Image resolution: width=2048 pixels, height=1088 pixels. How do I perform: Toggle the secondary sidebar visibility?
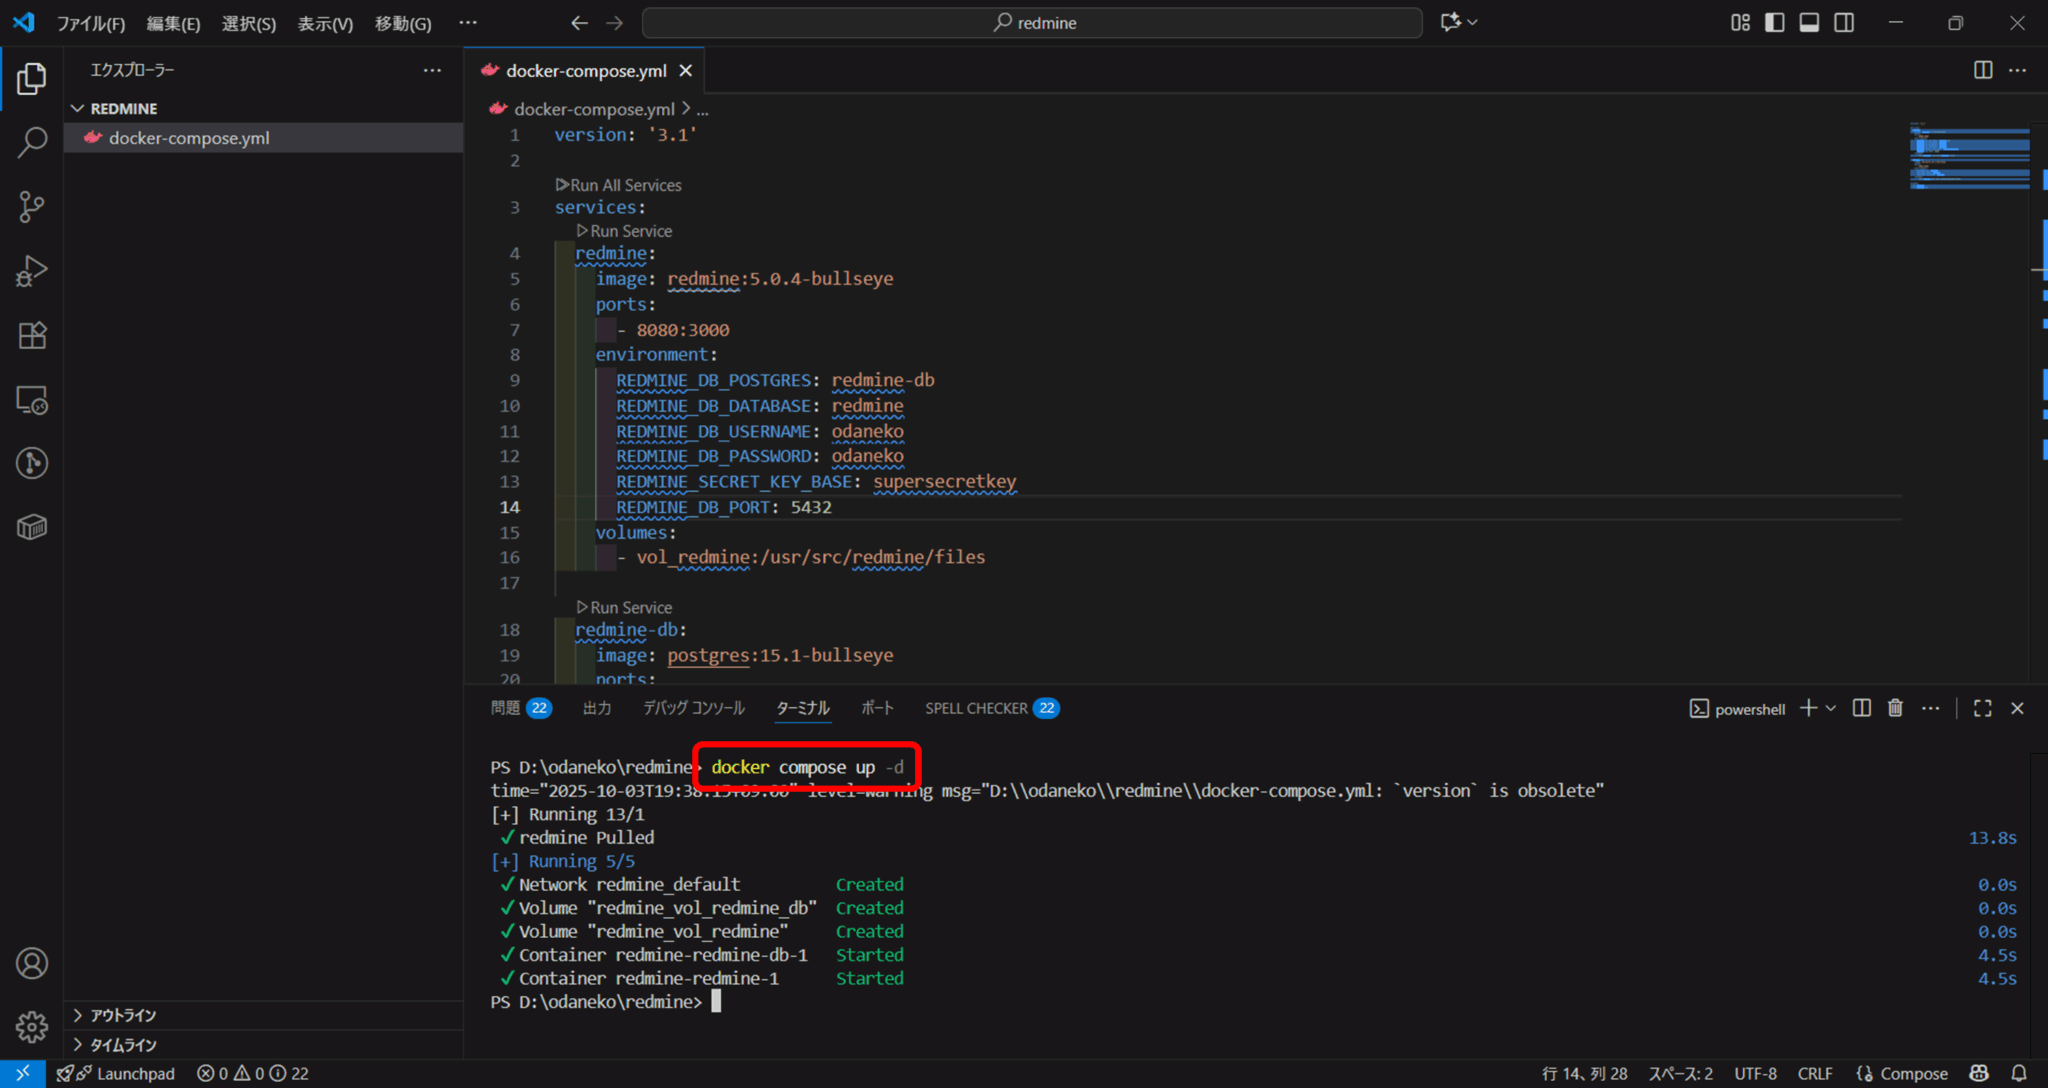click(1844, 22)
